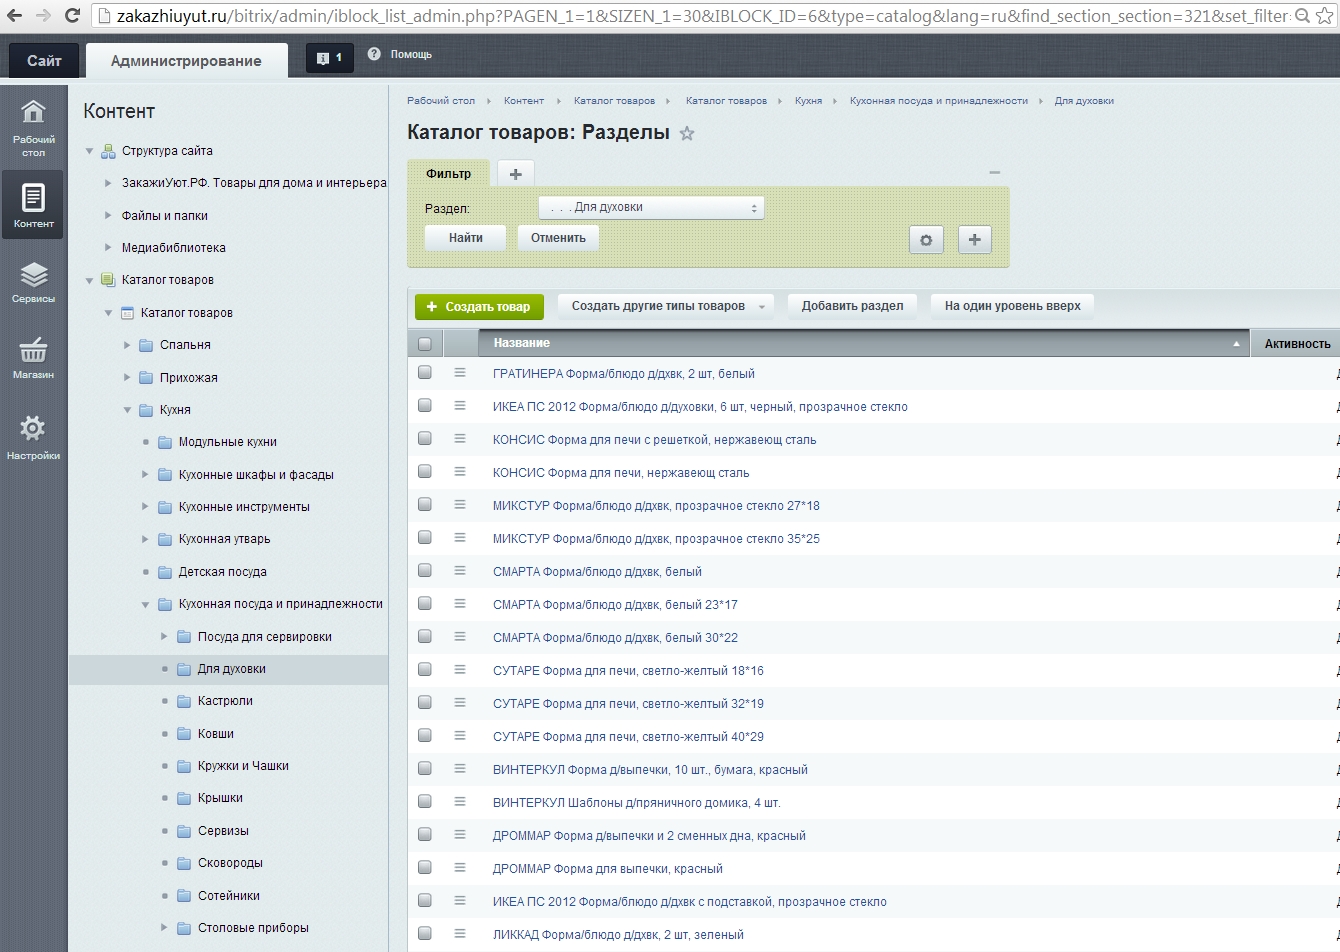Open the СМАРТА Форма/блюдо д/дхвк, белый link
Screen dimensions: 1340x952
[597, 572]
